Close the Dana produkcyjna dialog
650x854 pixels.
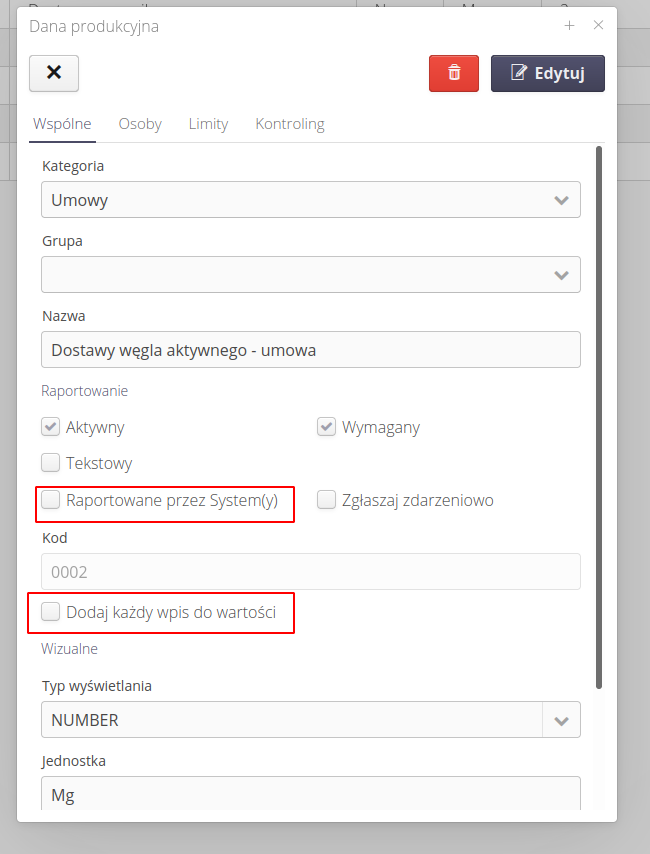(598, 26)
